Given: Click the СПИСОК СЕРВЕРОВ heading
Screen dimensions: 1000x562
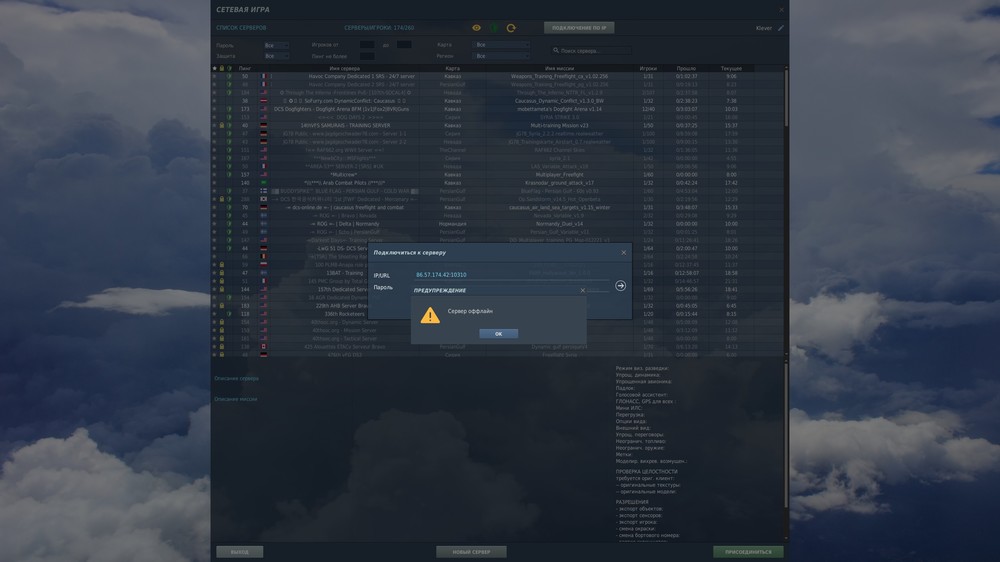Looking at the screenshot, I should pos(241,28).
